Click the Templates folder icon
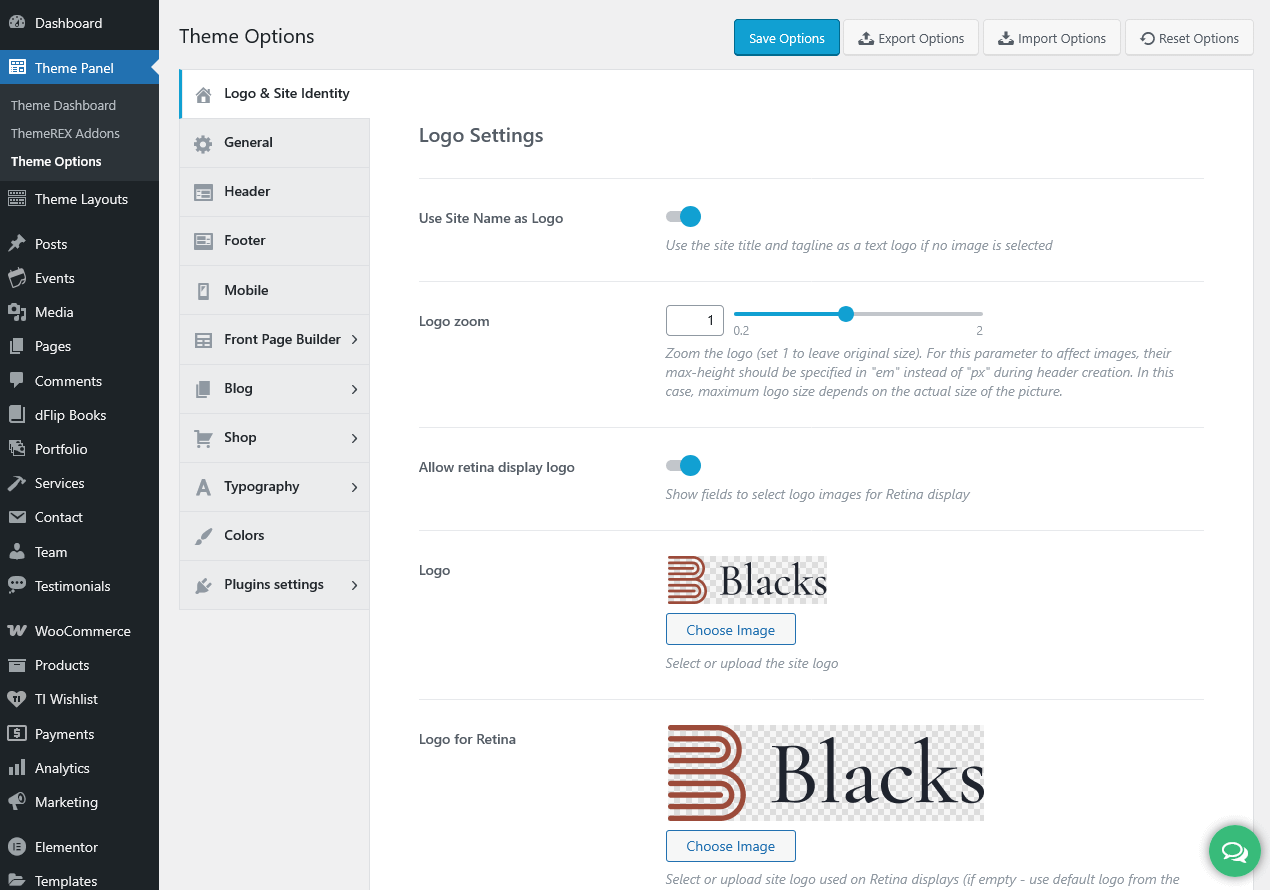The height and width of the screenshot is (890, 1270). tap(17, 881)
